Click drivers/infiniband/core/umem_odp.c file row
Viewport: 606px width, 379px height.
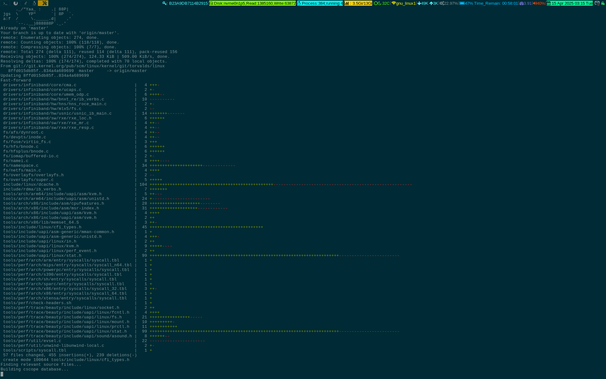84,94
